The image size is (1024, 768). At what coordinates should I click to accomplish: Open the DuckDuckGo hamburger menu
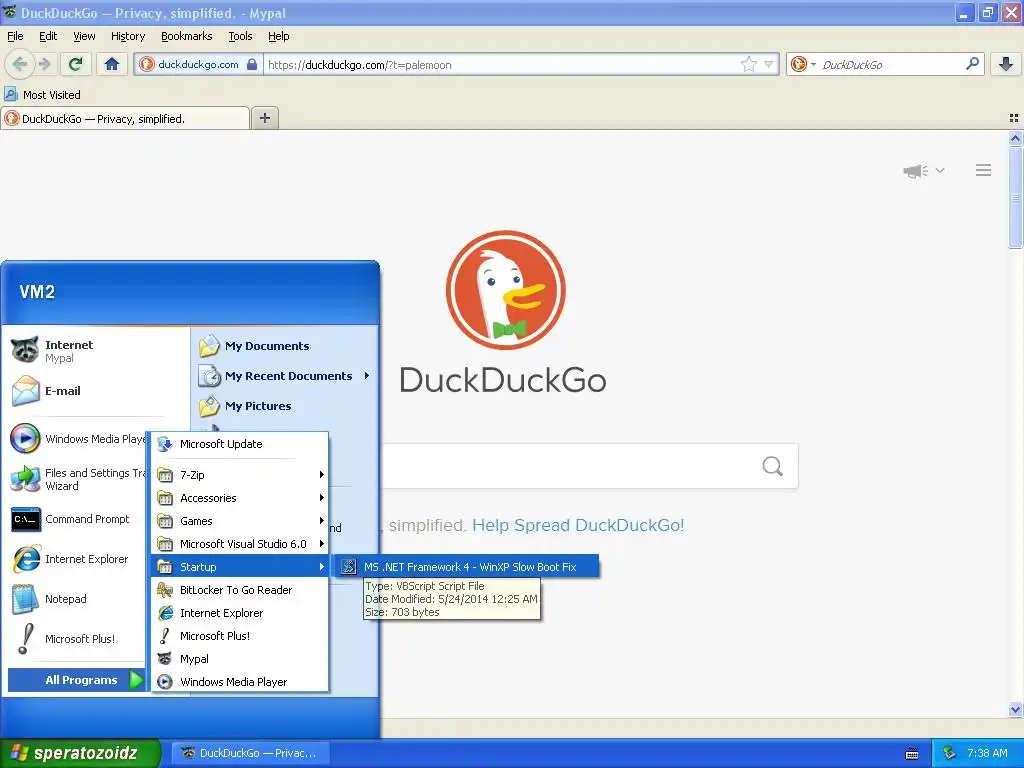pyautogui.click(x=984, y=170)
